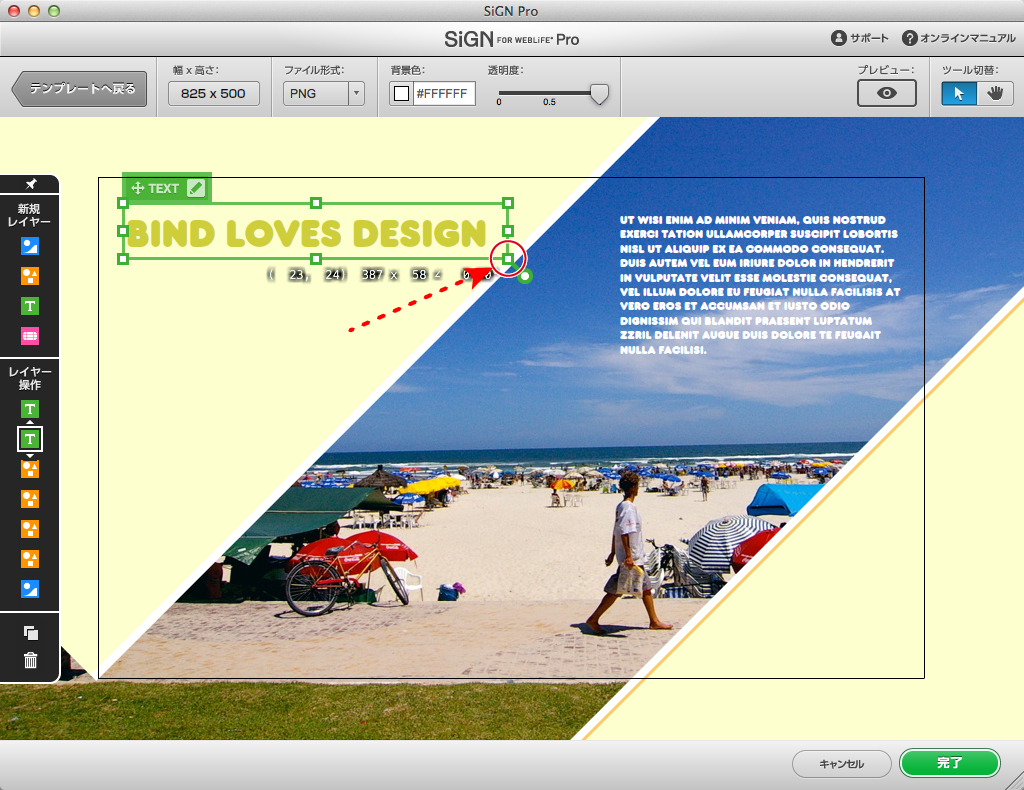Click the bottom-center handle of the text box

pyautogui.click(x=316, y=259)
